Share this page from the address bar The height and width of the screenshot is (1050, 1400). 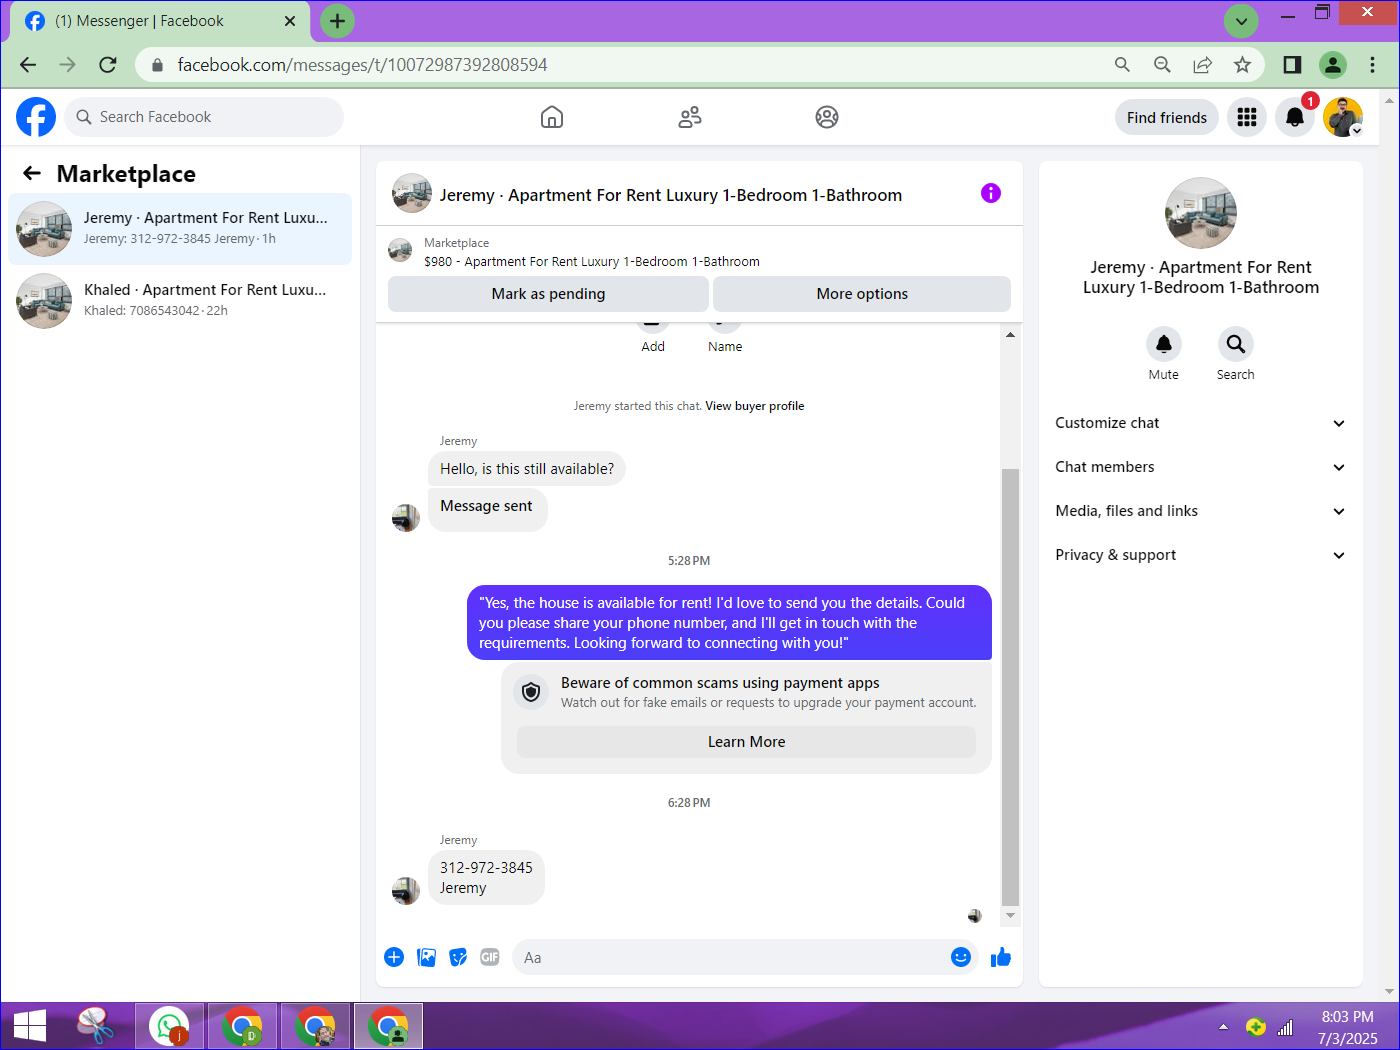tap(1202, 65)
